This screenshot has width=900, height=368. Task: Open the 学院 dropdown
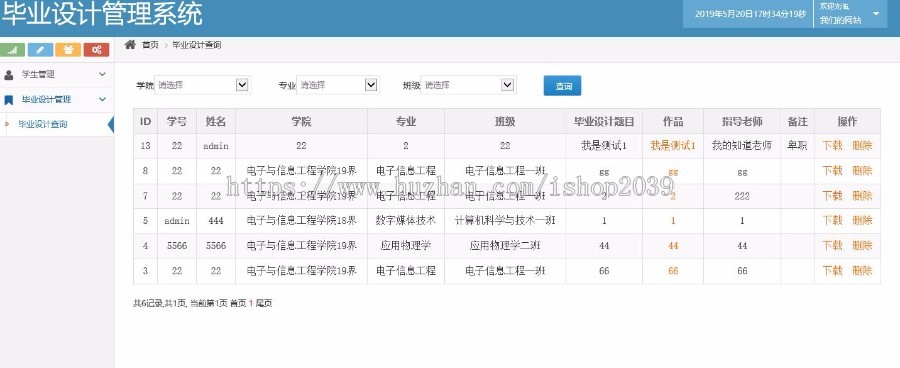click(x=203, y=85)
